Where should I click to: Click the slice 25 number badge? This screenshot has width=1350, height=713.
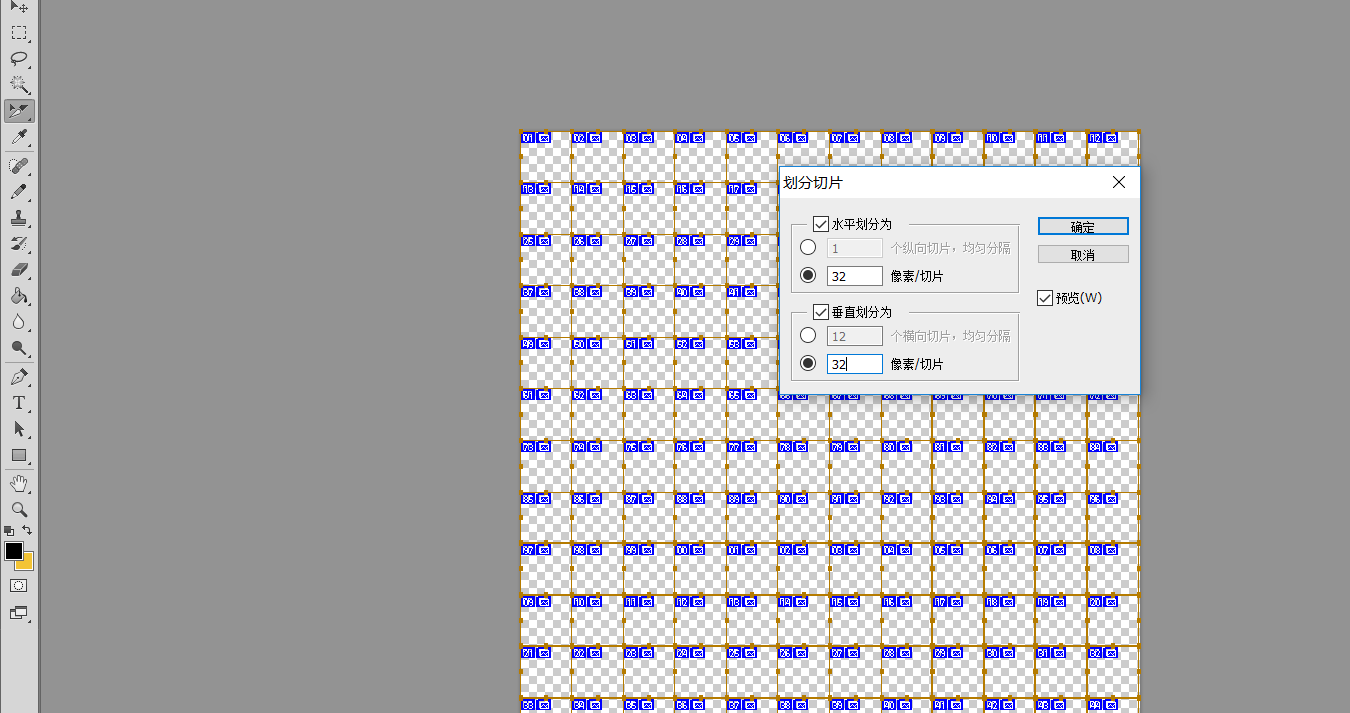(528, 240)
